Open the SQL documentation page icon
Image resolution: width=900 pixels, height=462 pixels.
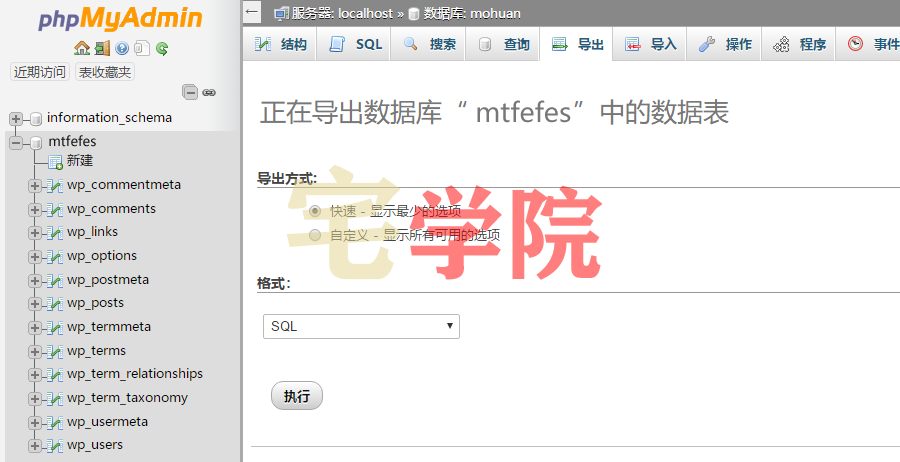(x=142, y=48)
